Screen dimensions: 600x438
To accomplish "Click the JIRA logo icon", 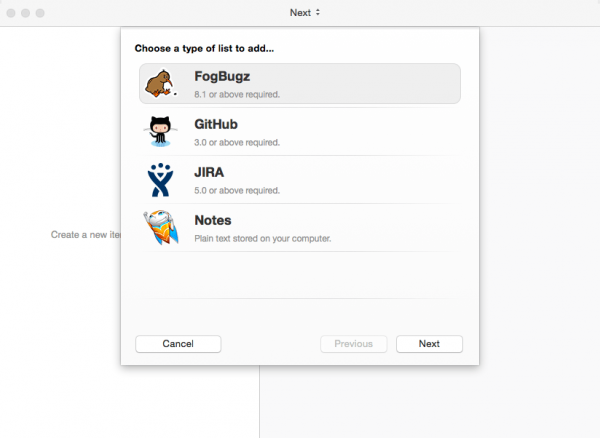I will (x=160, y=180).
